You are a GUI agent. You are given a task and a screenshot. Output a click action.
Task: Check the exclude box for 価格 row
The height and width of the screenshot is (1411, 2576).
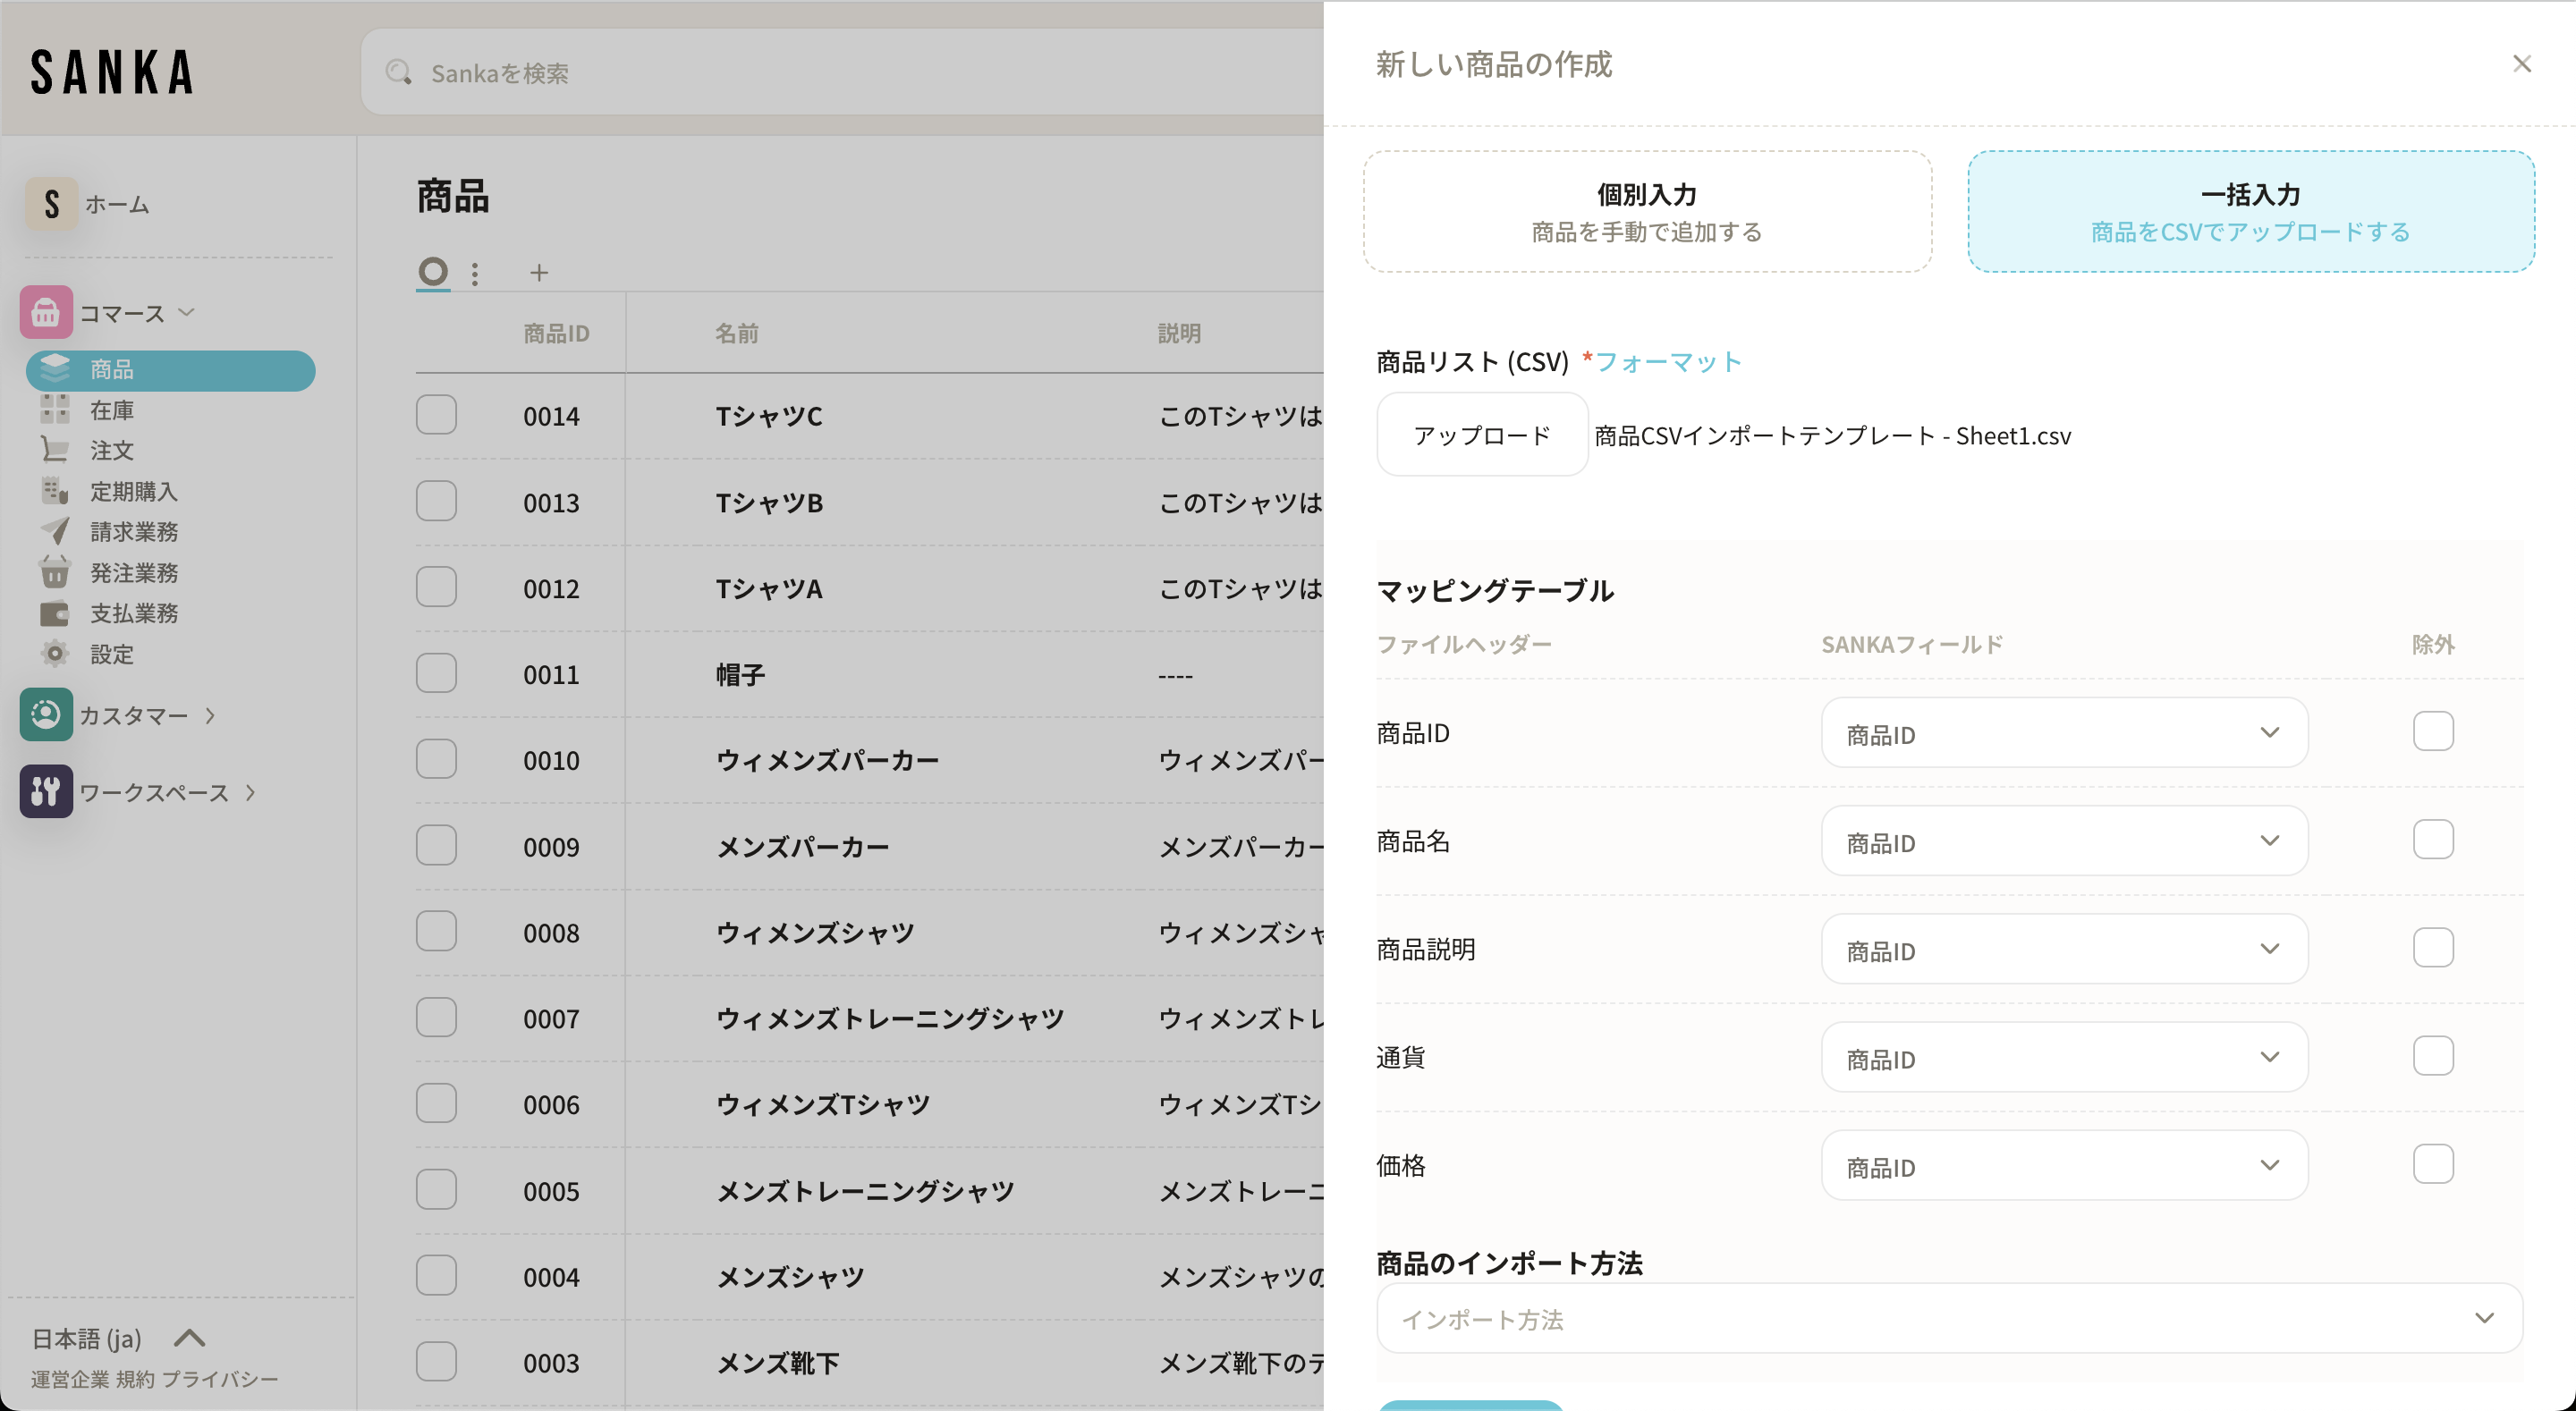coord(2432,1164)
